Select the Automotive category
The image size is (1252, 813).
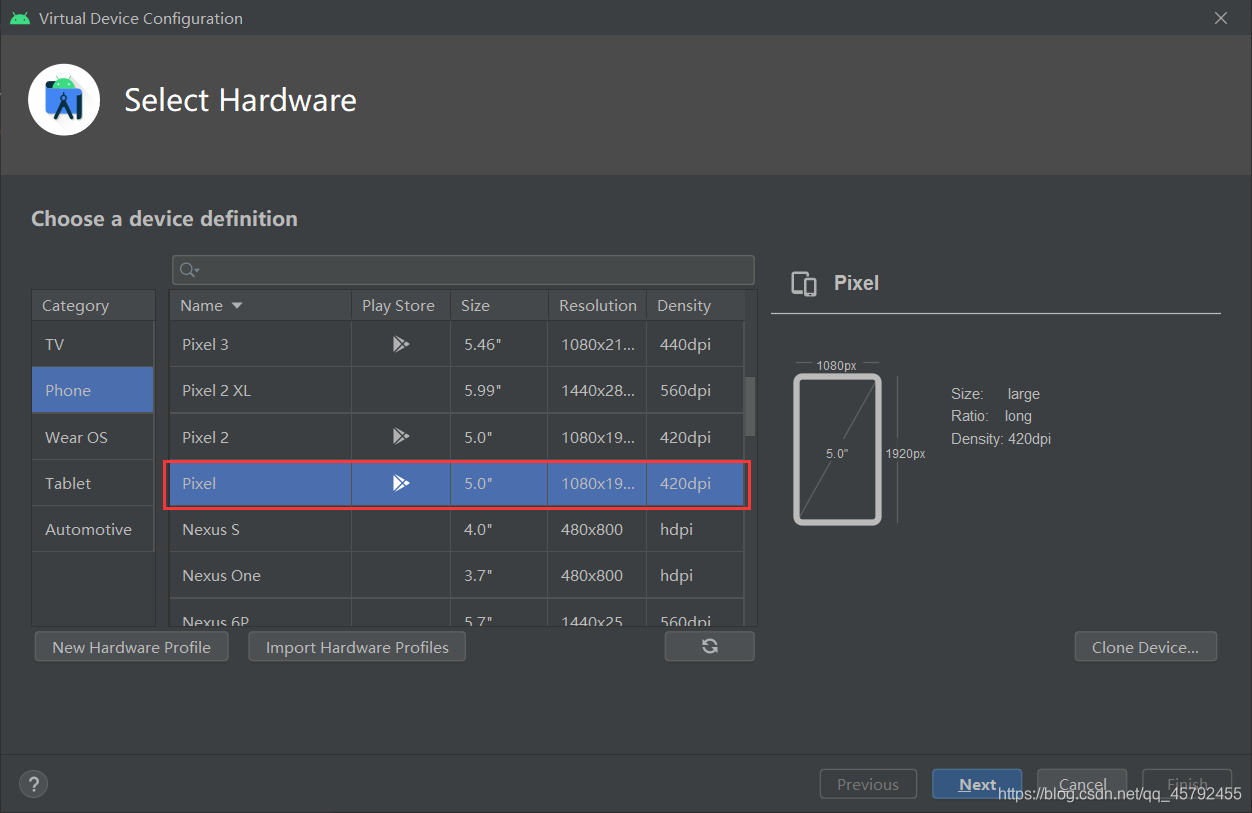pyautogui.click(x=93, y=529)
